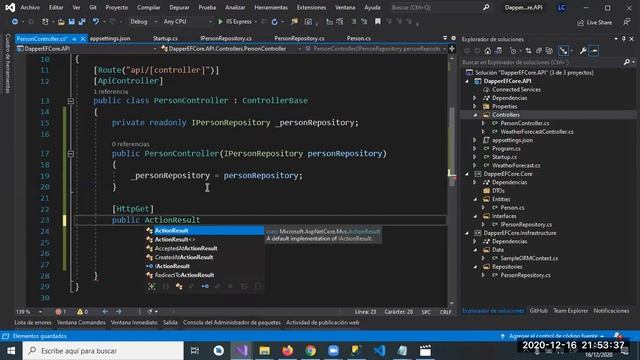Toggle track active item in Solution Explorer
This screenshot has width=640, height=360.
[x=563, y=51]
